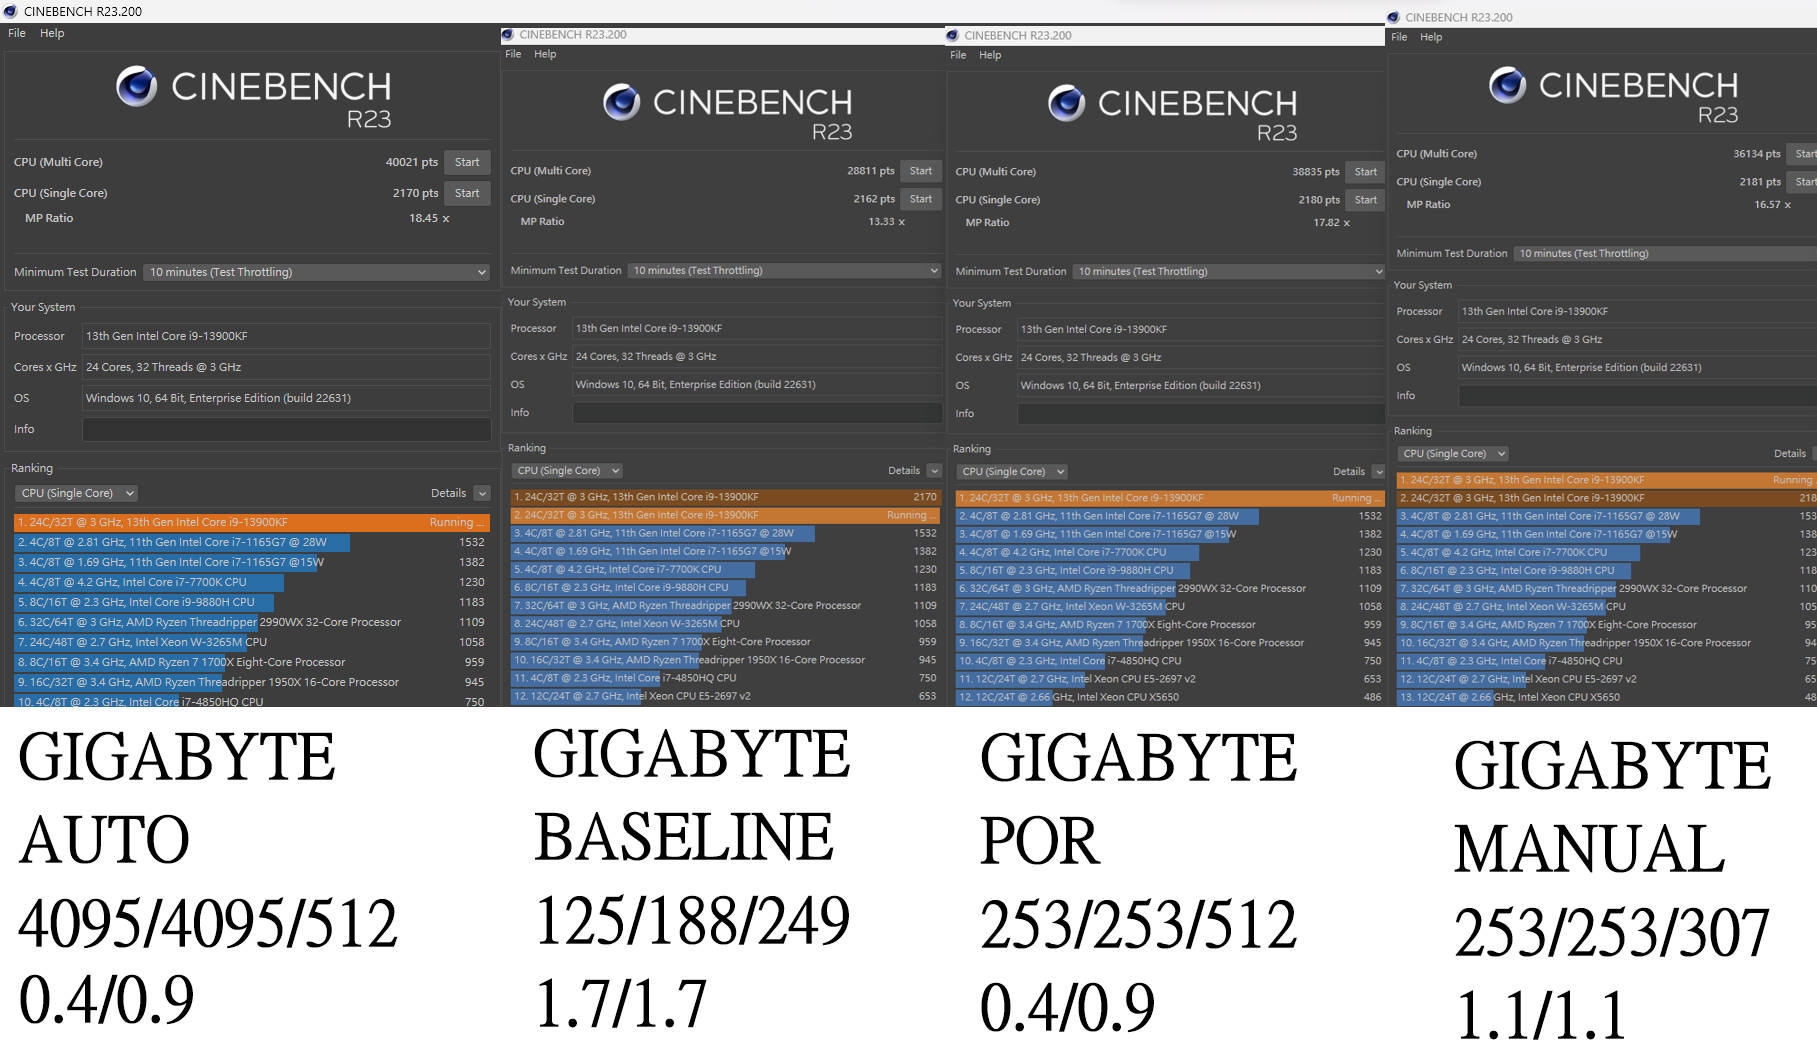
Task: Toggle the Details button in the POR window
Action: (1379, 472)
